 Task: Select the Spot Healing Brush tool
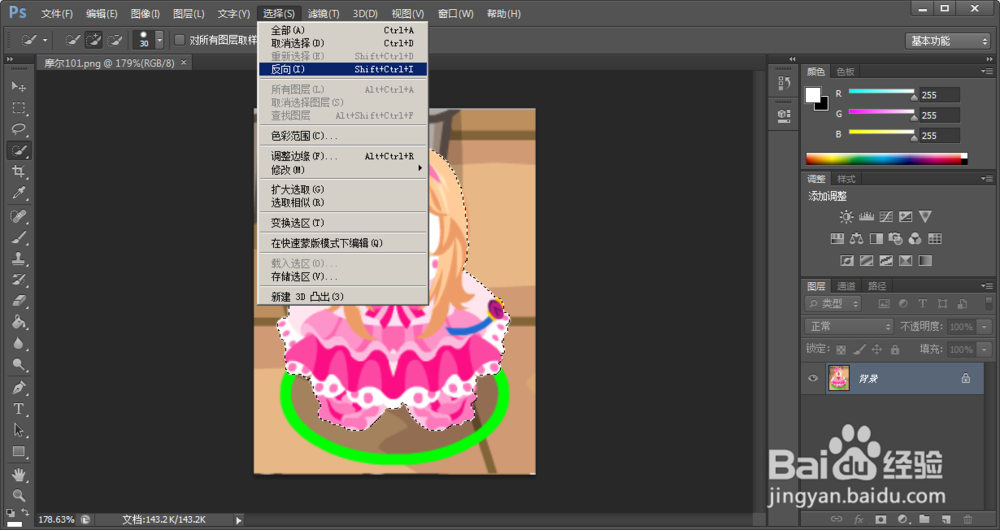(x=18, y=217)
